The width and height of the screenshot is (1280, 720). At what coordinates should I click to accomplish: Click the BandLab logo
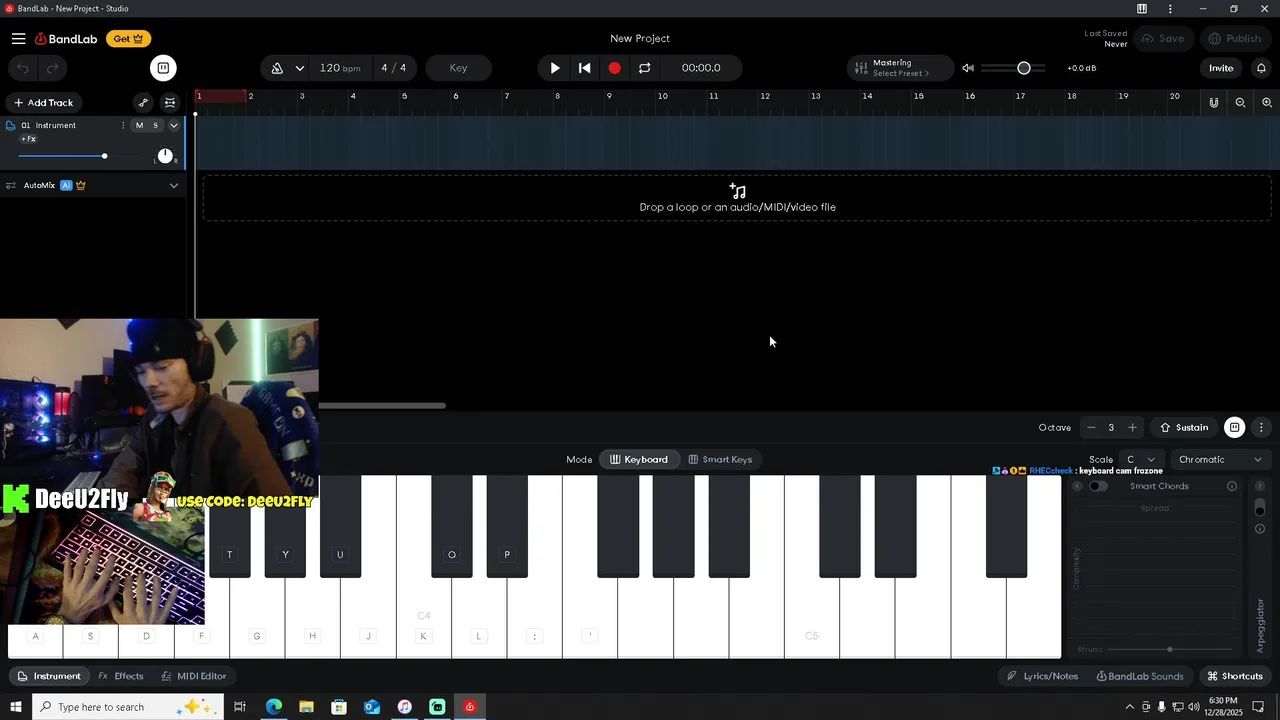(66, 39)
